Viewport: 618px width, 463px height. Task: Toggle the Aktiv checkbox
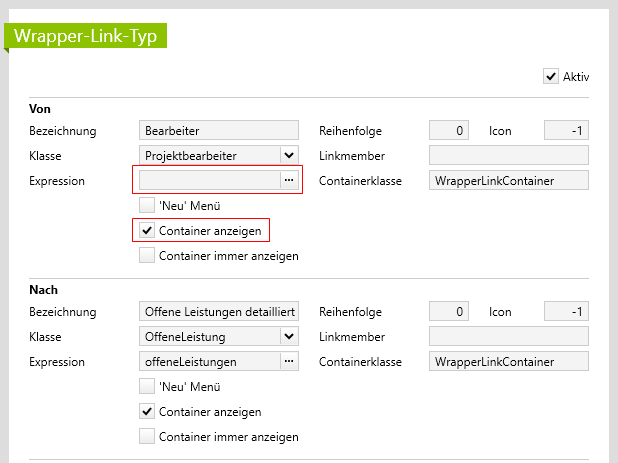click(x=551, y=76)
